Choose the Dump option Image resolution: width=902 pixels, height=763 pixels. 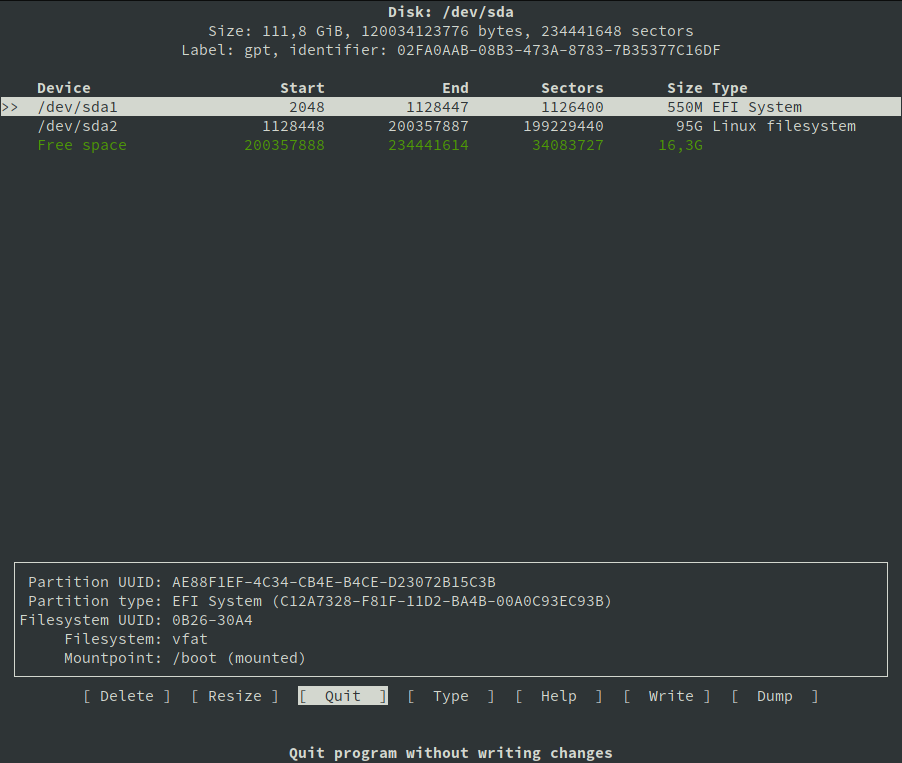point(775,696)
